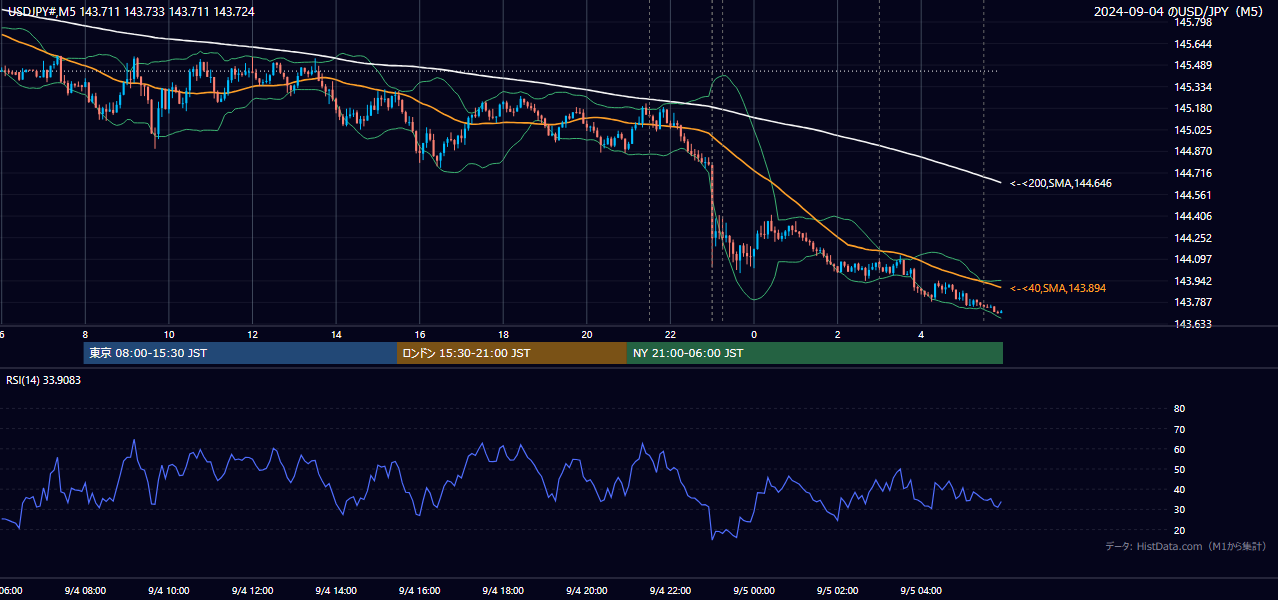Click the 145.798 price axis label

pos(1192,22)
